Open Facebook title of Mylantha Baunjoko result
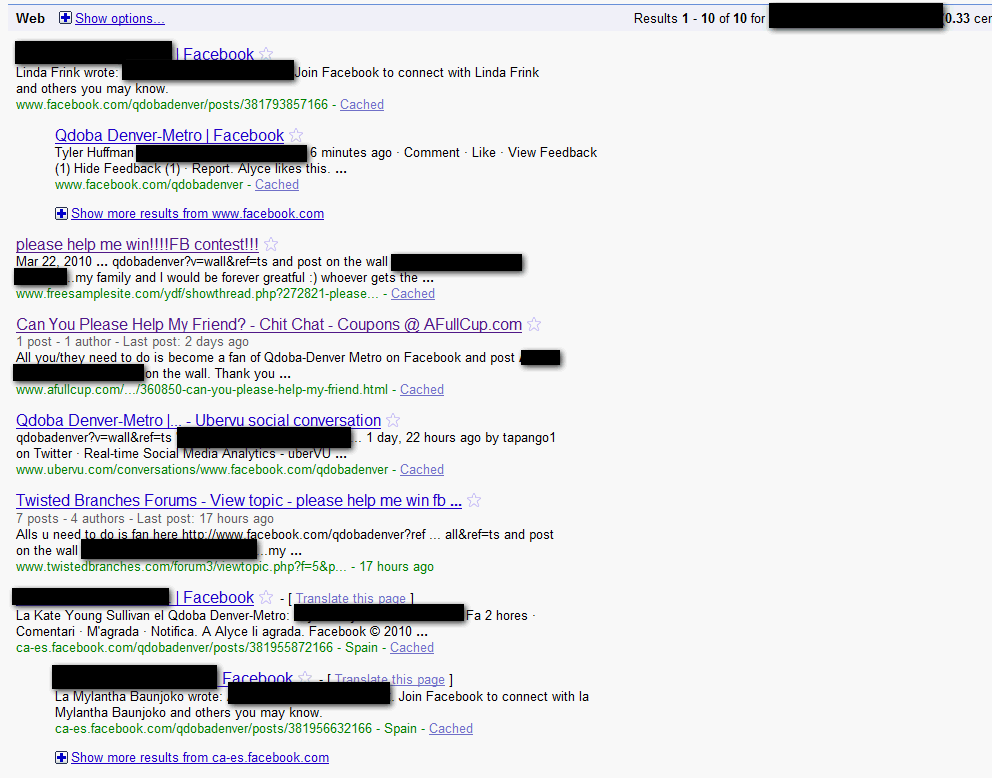This screenshot has height=778, width=992. [257, 678]
